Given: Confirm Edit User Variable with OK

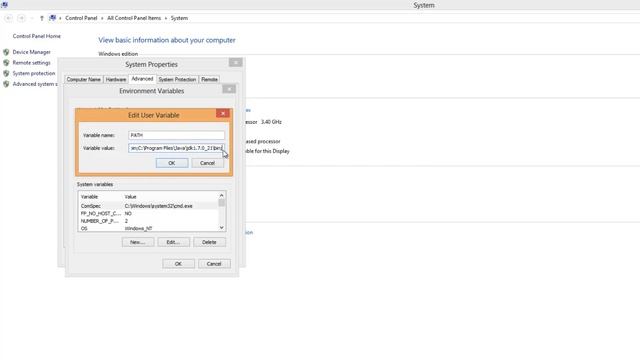Looking at the screenshot, I should click(172, 163).
